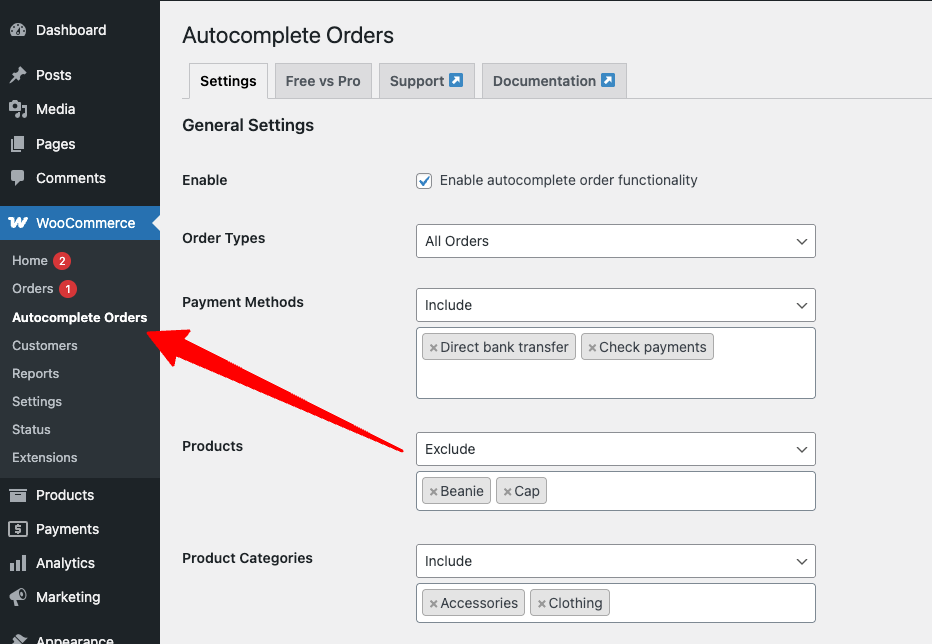This screenshot has height=644, width=932.
Task: Click the external link icon on Support tab
Action: tap(456, 80)
